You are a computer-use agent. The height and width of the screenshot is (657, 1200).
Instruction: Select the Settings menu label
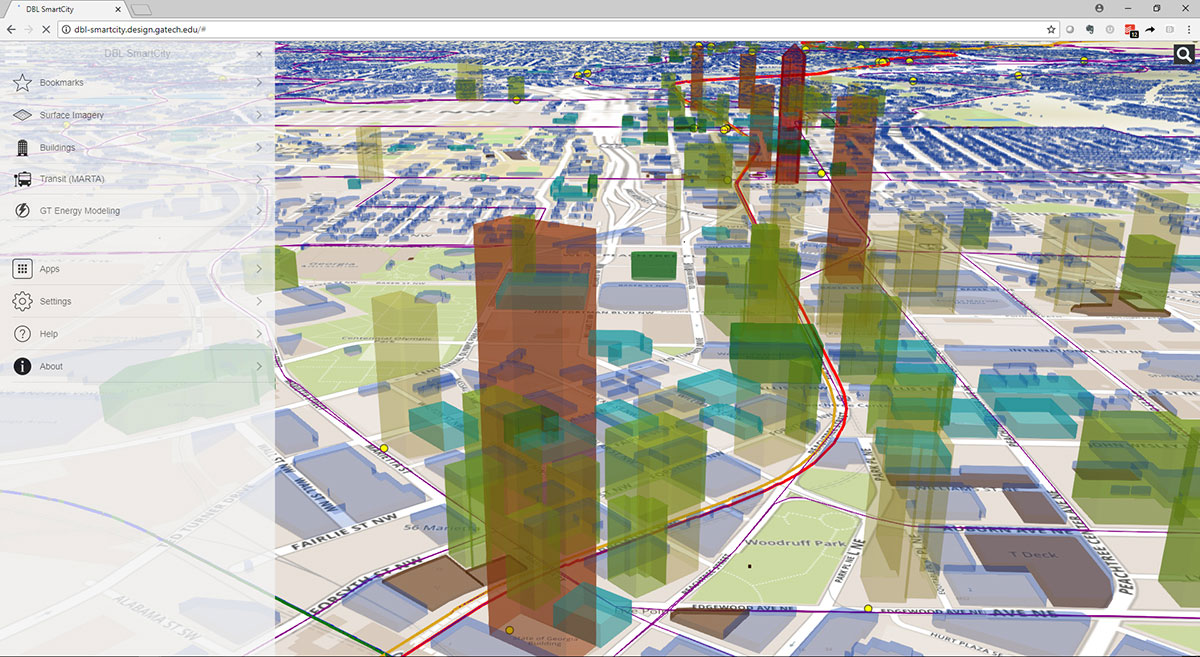[x=56, y=301]
